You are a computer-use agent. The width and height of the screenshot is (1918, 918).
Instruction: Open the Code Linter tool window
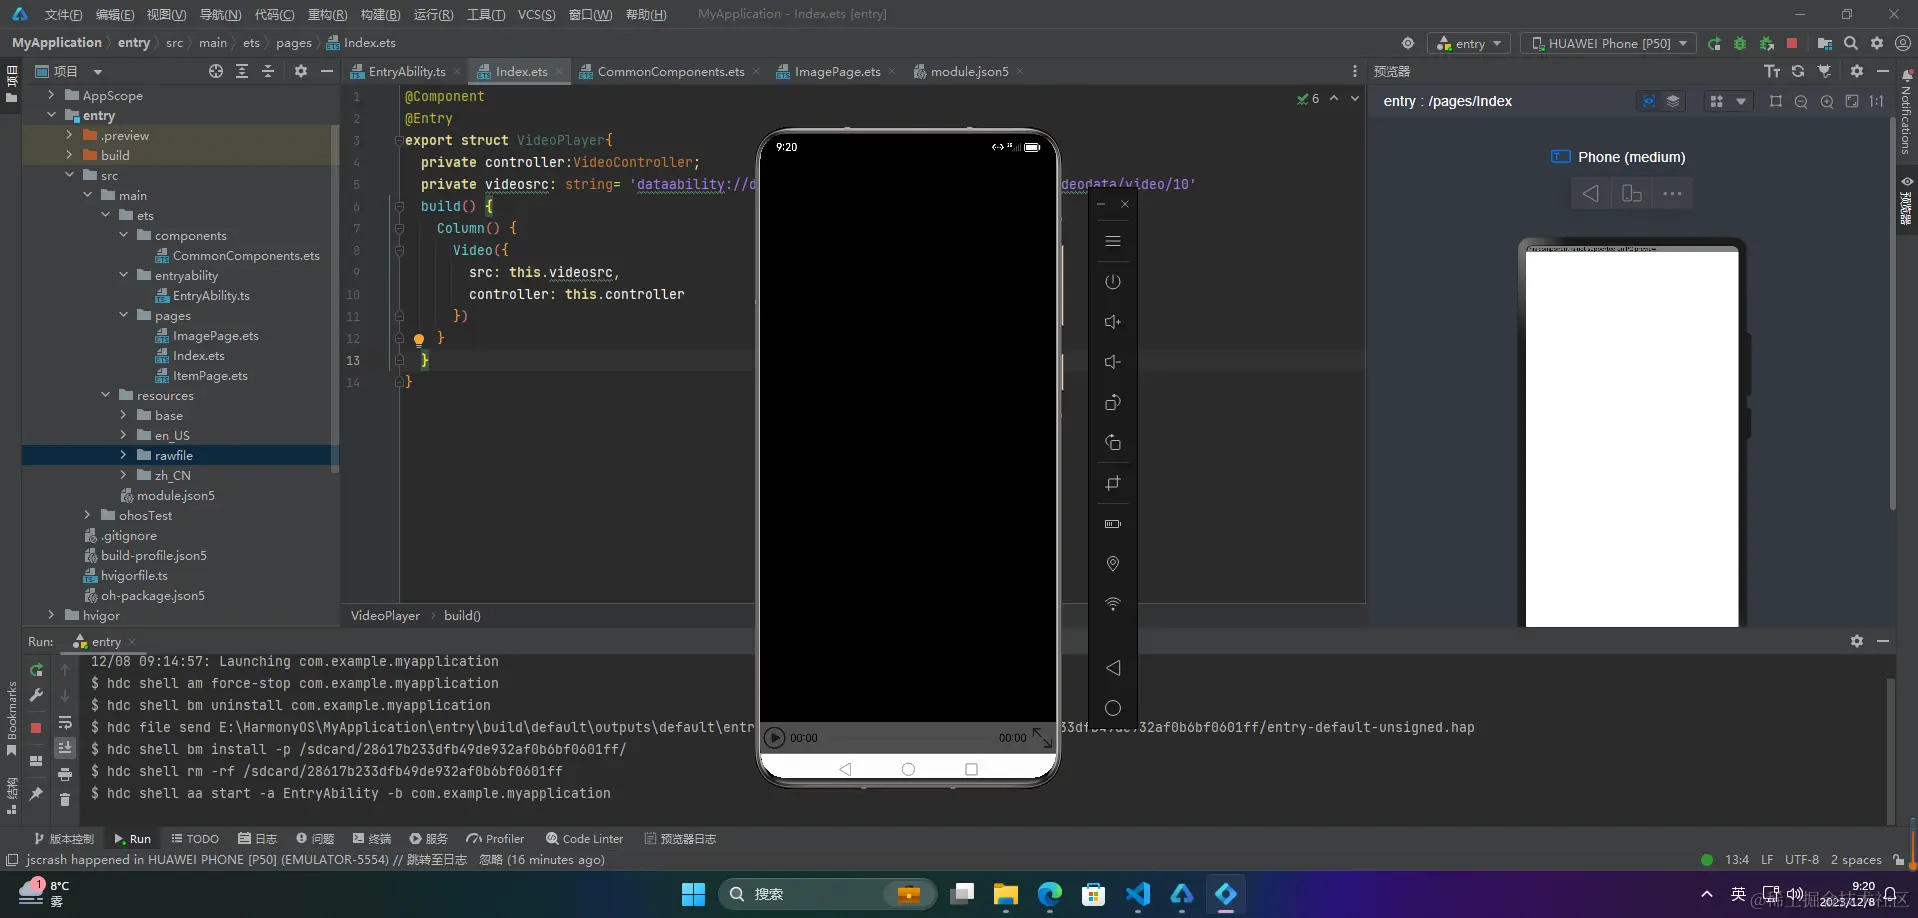pos(585,839)
